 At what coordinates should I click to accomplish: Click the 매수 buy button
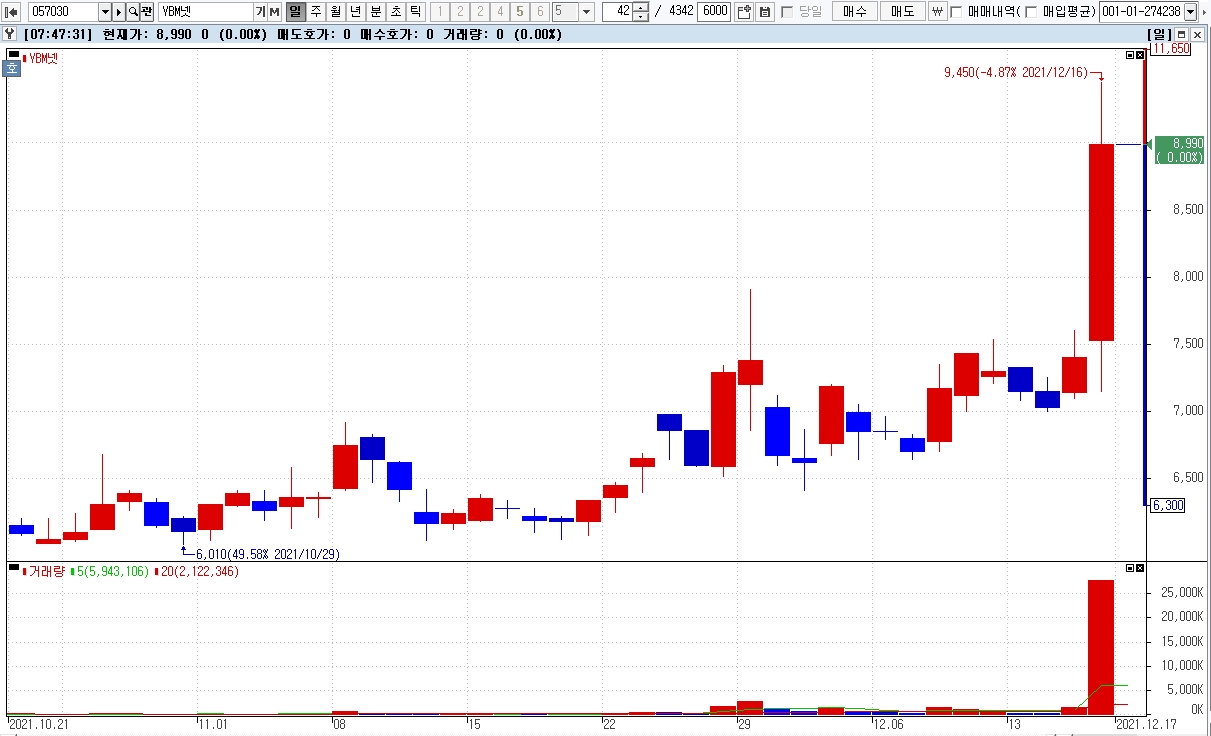click(855, 12)
